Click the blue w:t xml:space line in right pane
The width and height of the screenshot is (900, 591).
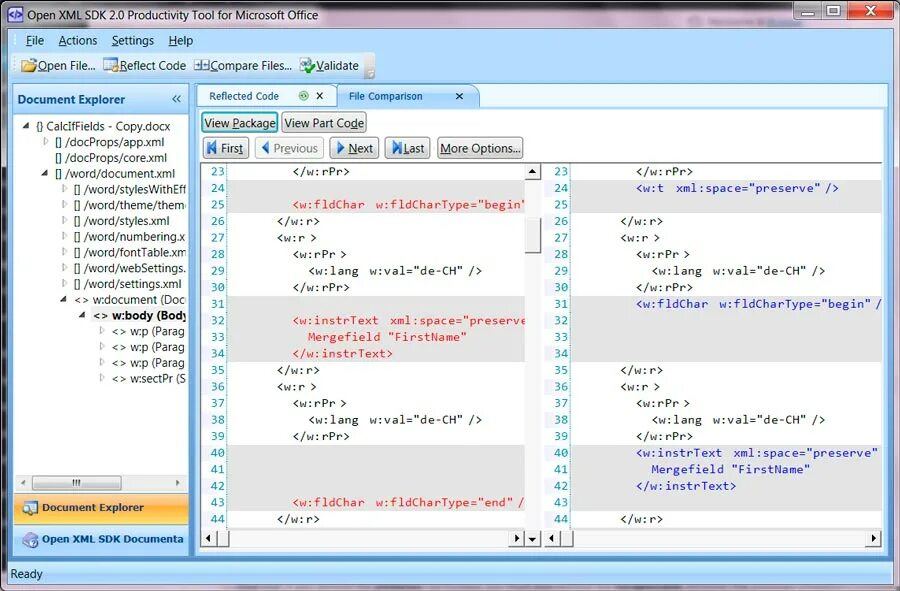click(737, 188)
